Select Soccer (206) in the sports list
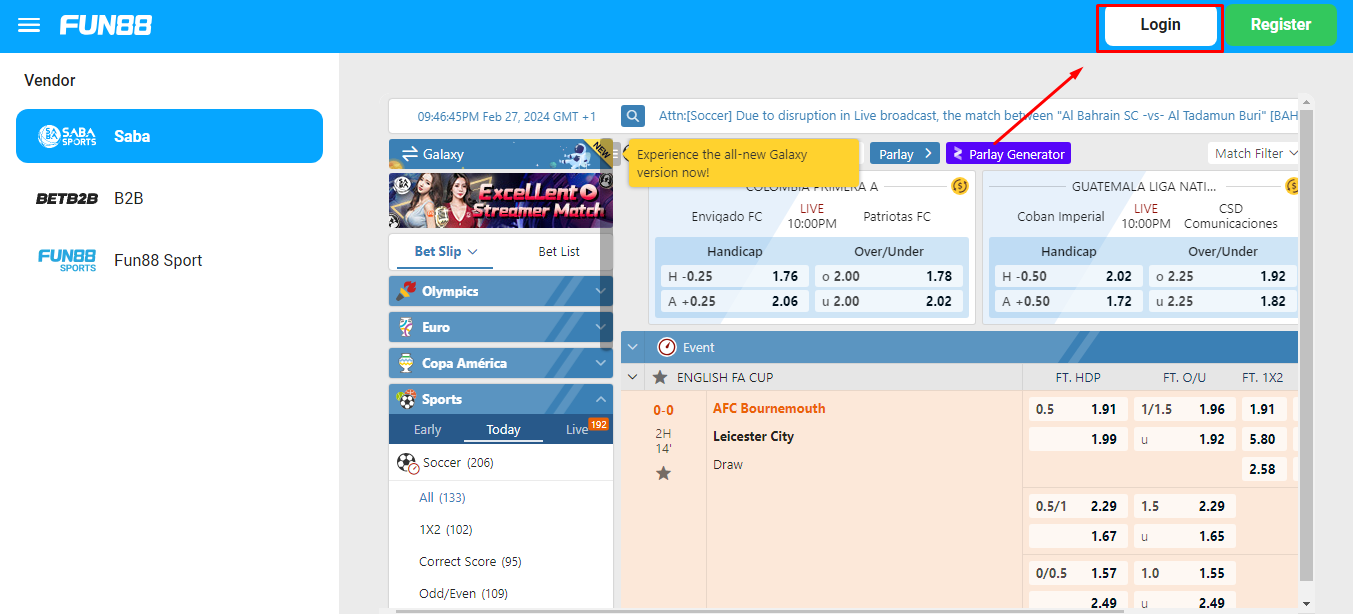The height and width of the screenshot is (614, 1353). pos(501,463)
